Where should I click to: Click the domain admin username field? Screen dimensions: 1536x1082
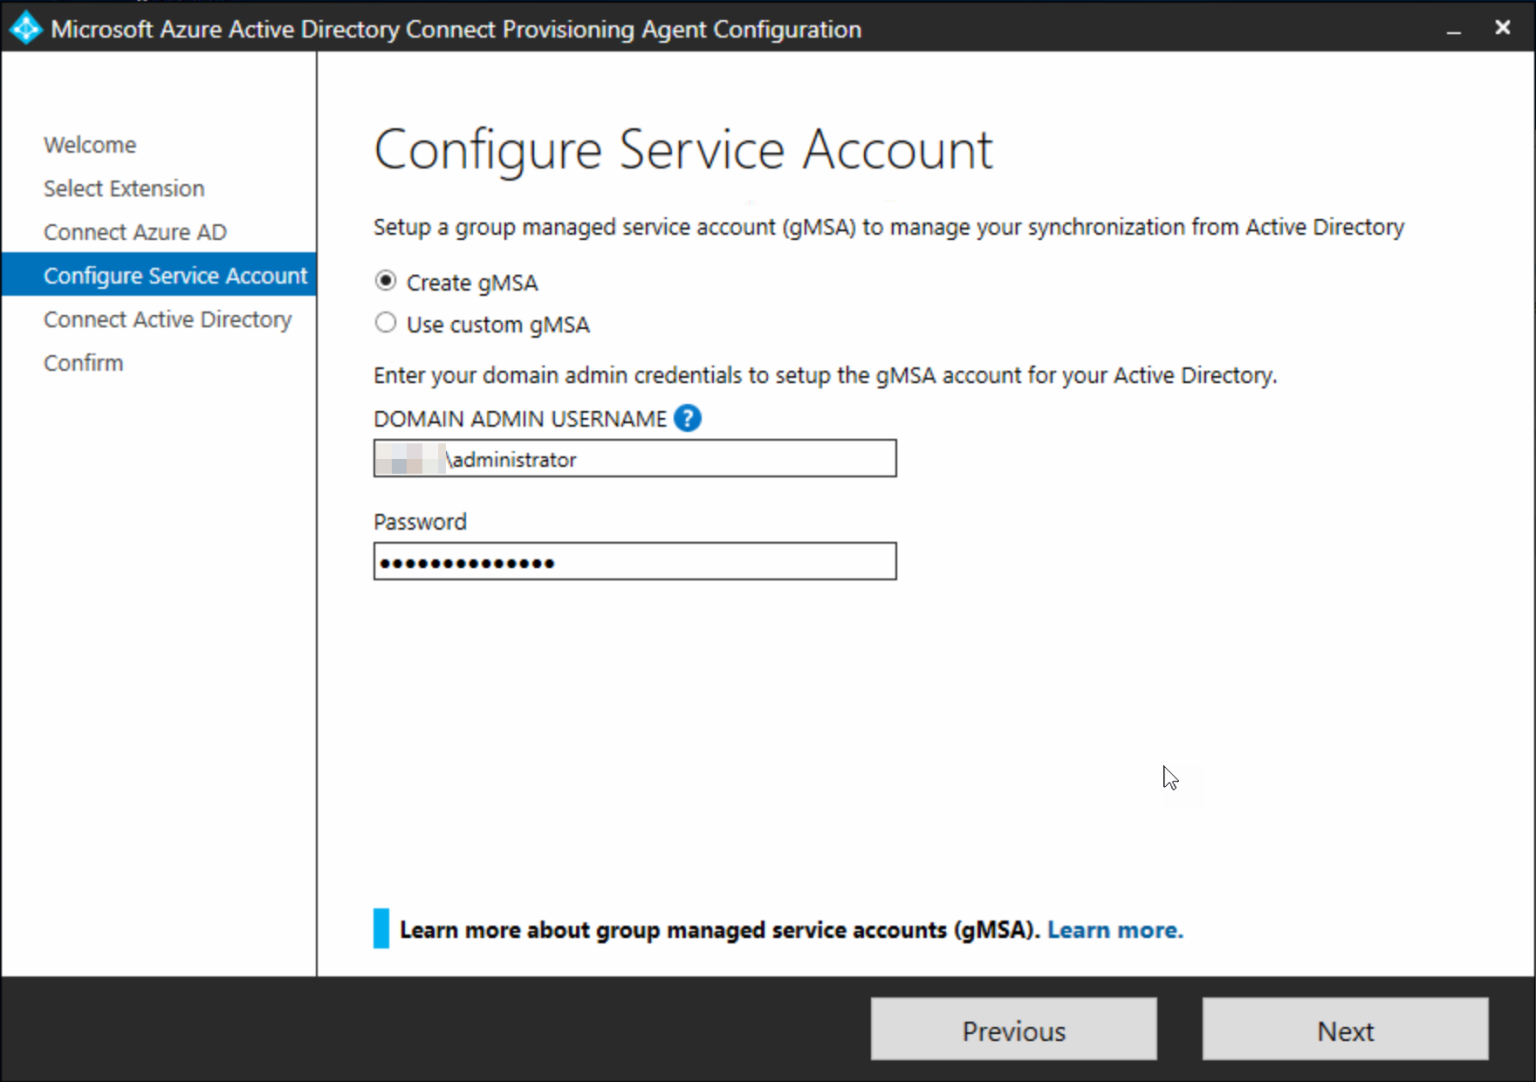pos(634,458)
